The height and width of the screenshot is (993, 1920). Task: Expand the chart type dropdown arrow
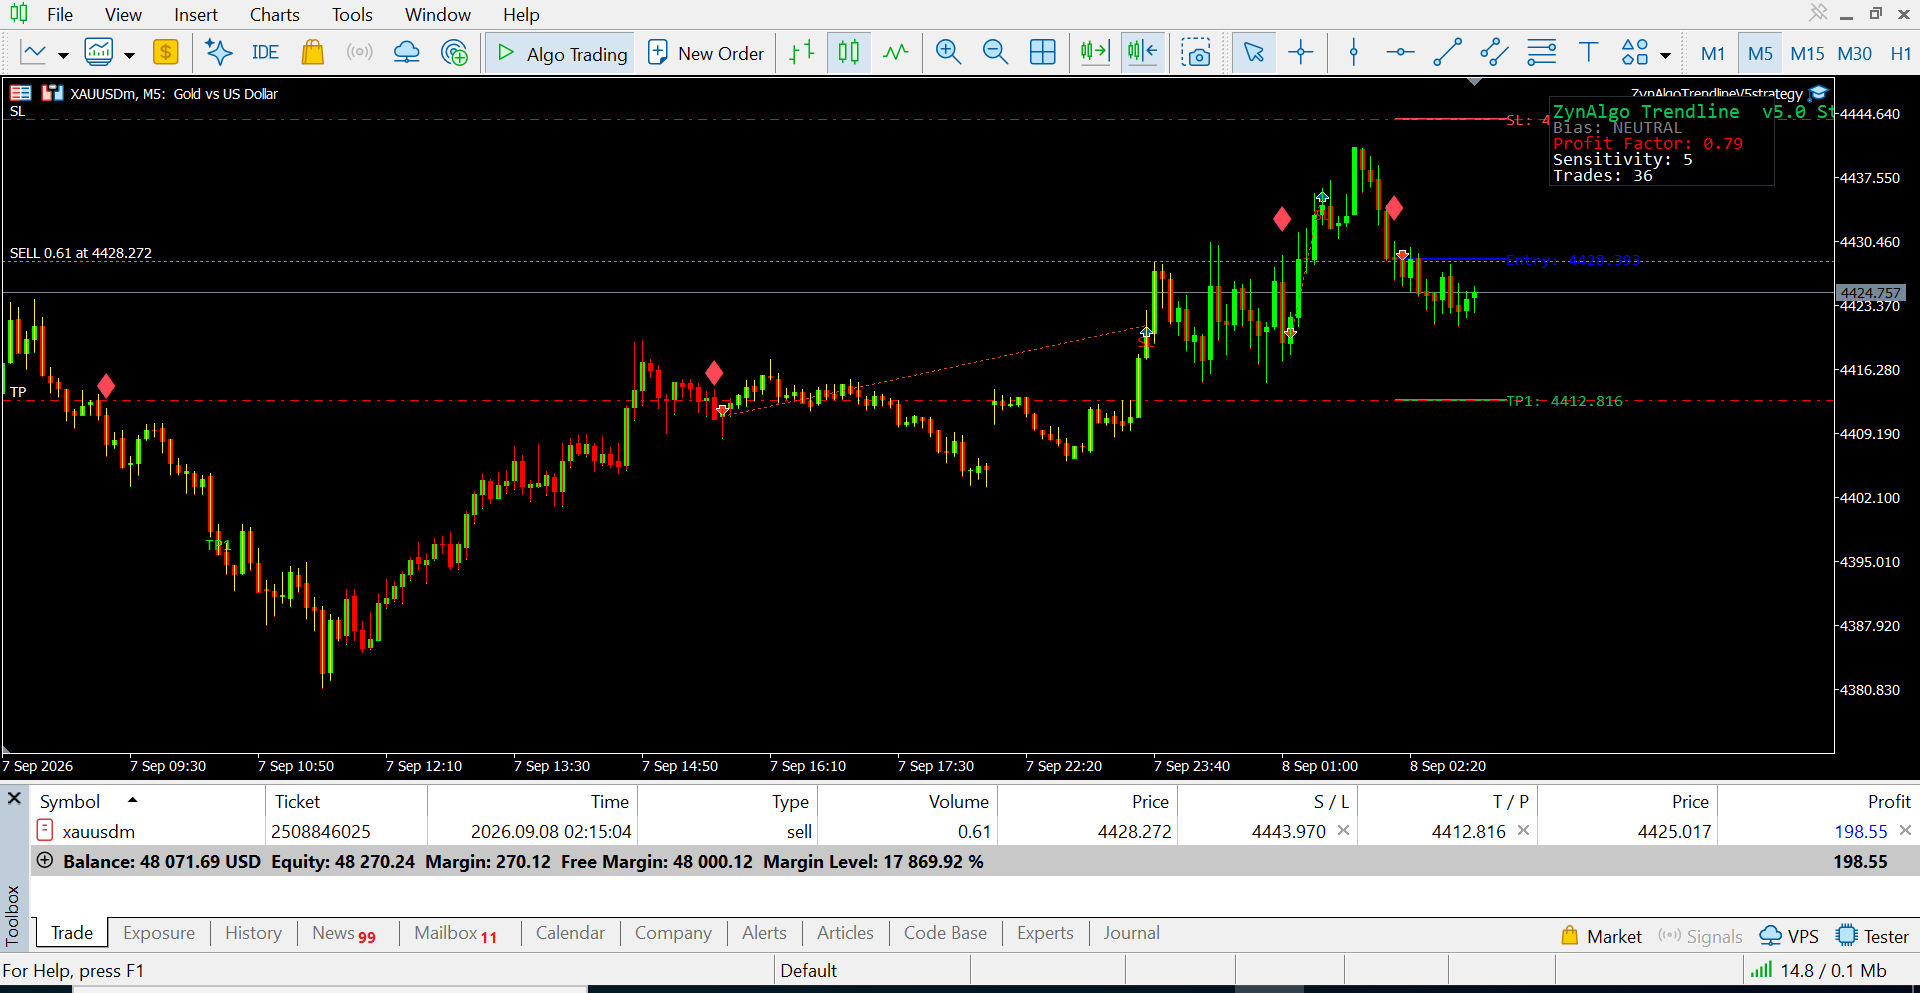tap(63, 55)
